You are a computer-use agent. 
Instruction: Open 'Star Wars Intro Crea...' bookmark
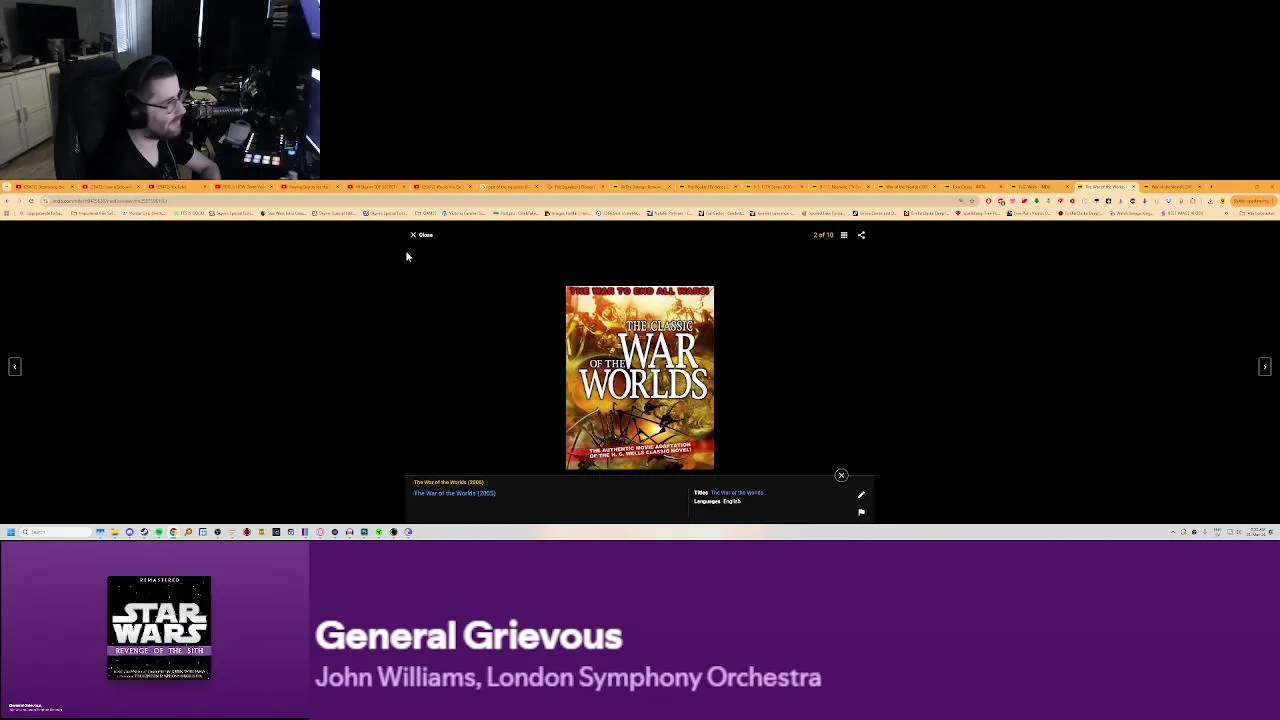click(284, 213)
